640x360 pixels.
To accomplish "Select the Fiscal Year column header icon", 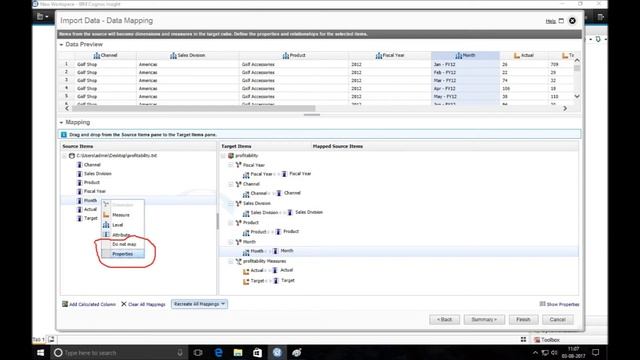I will click(379, 56).
